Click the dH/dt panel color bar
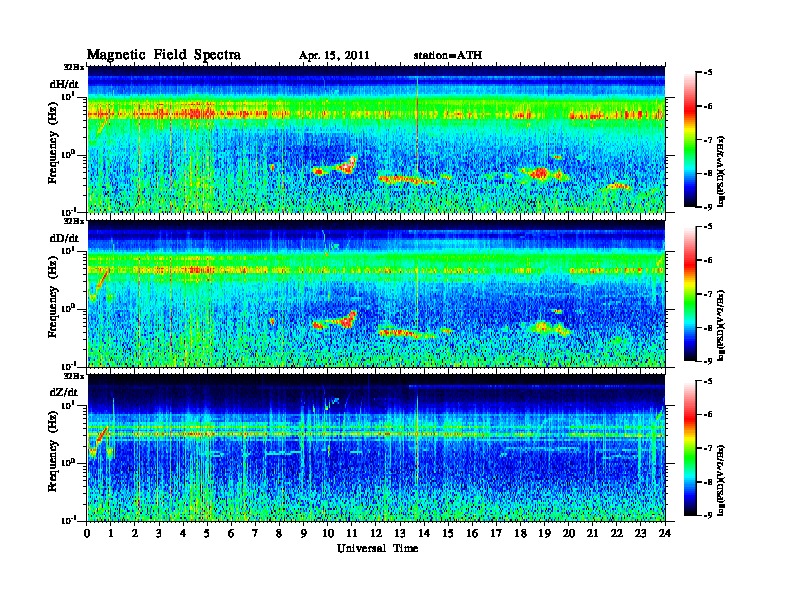792x612 pixels. (689, 140)
